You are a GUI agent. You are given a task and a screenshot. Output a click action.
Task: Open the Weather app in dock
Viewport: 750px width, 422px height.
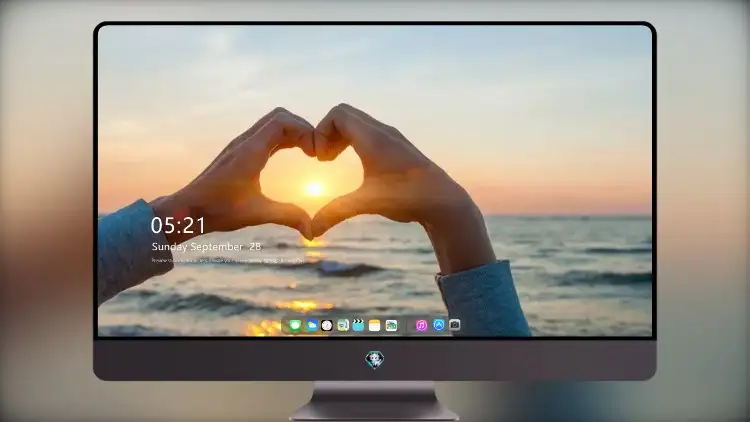pyautogui.click(x=311, y=325)
